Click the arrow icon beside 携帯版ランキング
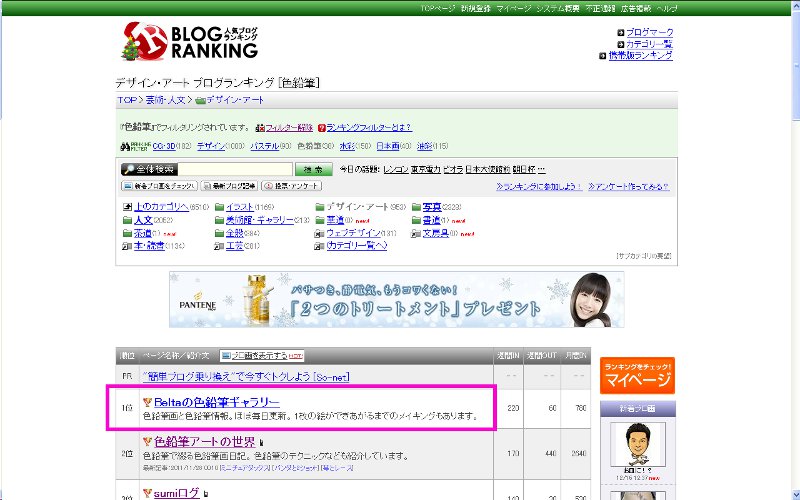The width and height of the screenshot is (800, 500). click(x=601, y=56)
